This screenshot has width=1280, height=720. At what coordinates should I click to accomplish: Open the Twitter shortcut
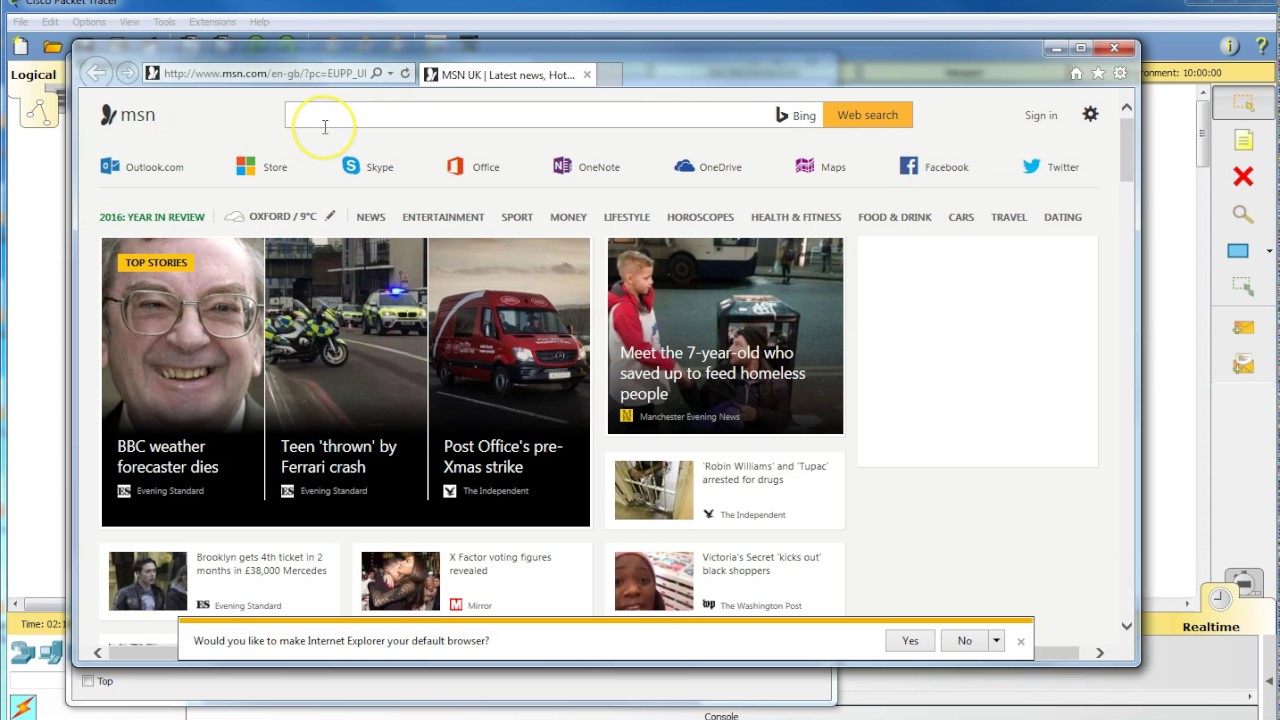tap(1051, 167)
